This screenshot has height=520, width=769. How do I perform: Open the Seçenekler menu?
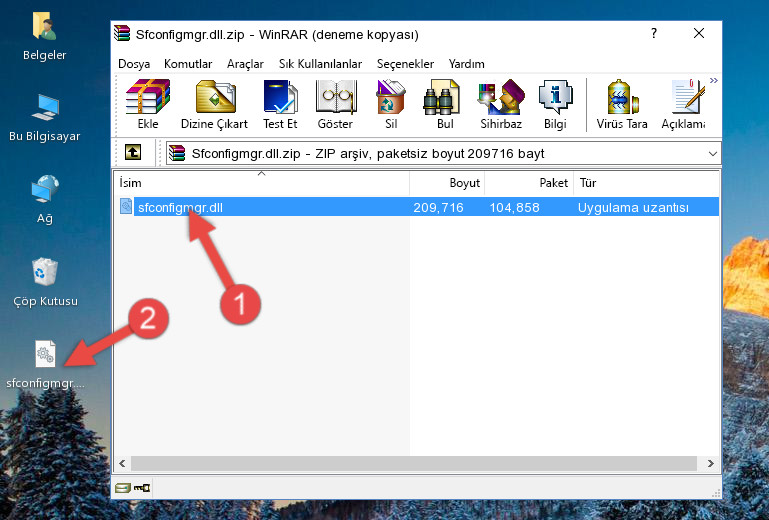pyautogui.click(x=405, y=64)
